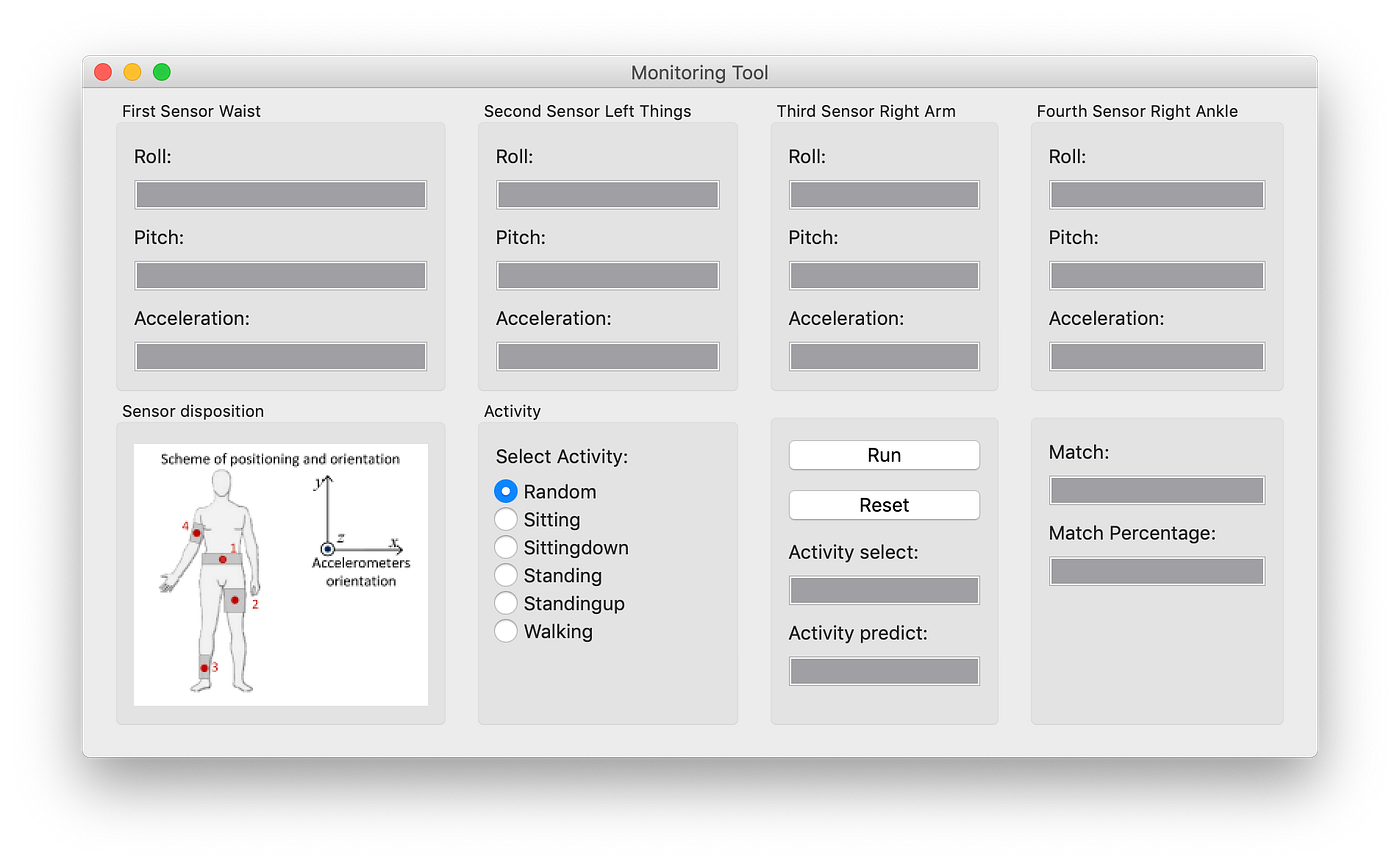Select the Sittingdown radio button
1400x866 pixels.
click(x=506, y=547)
